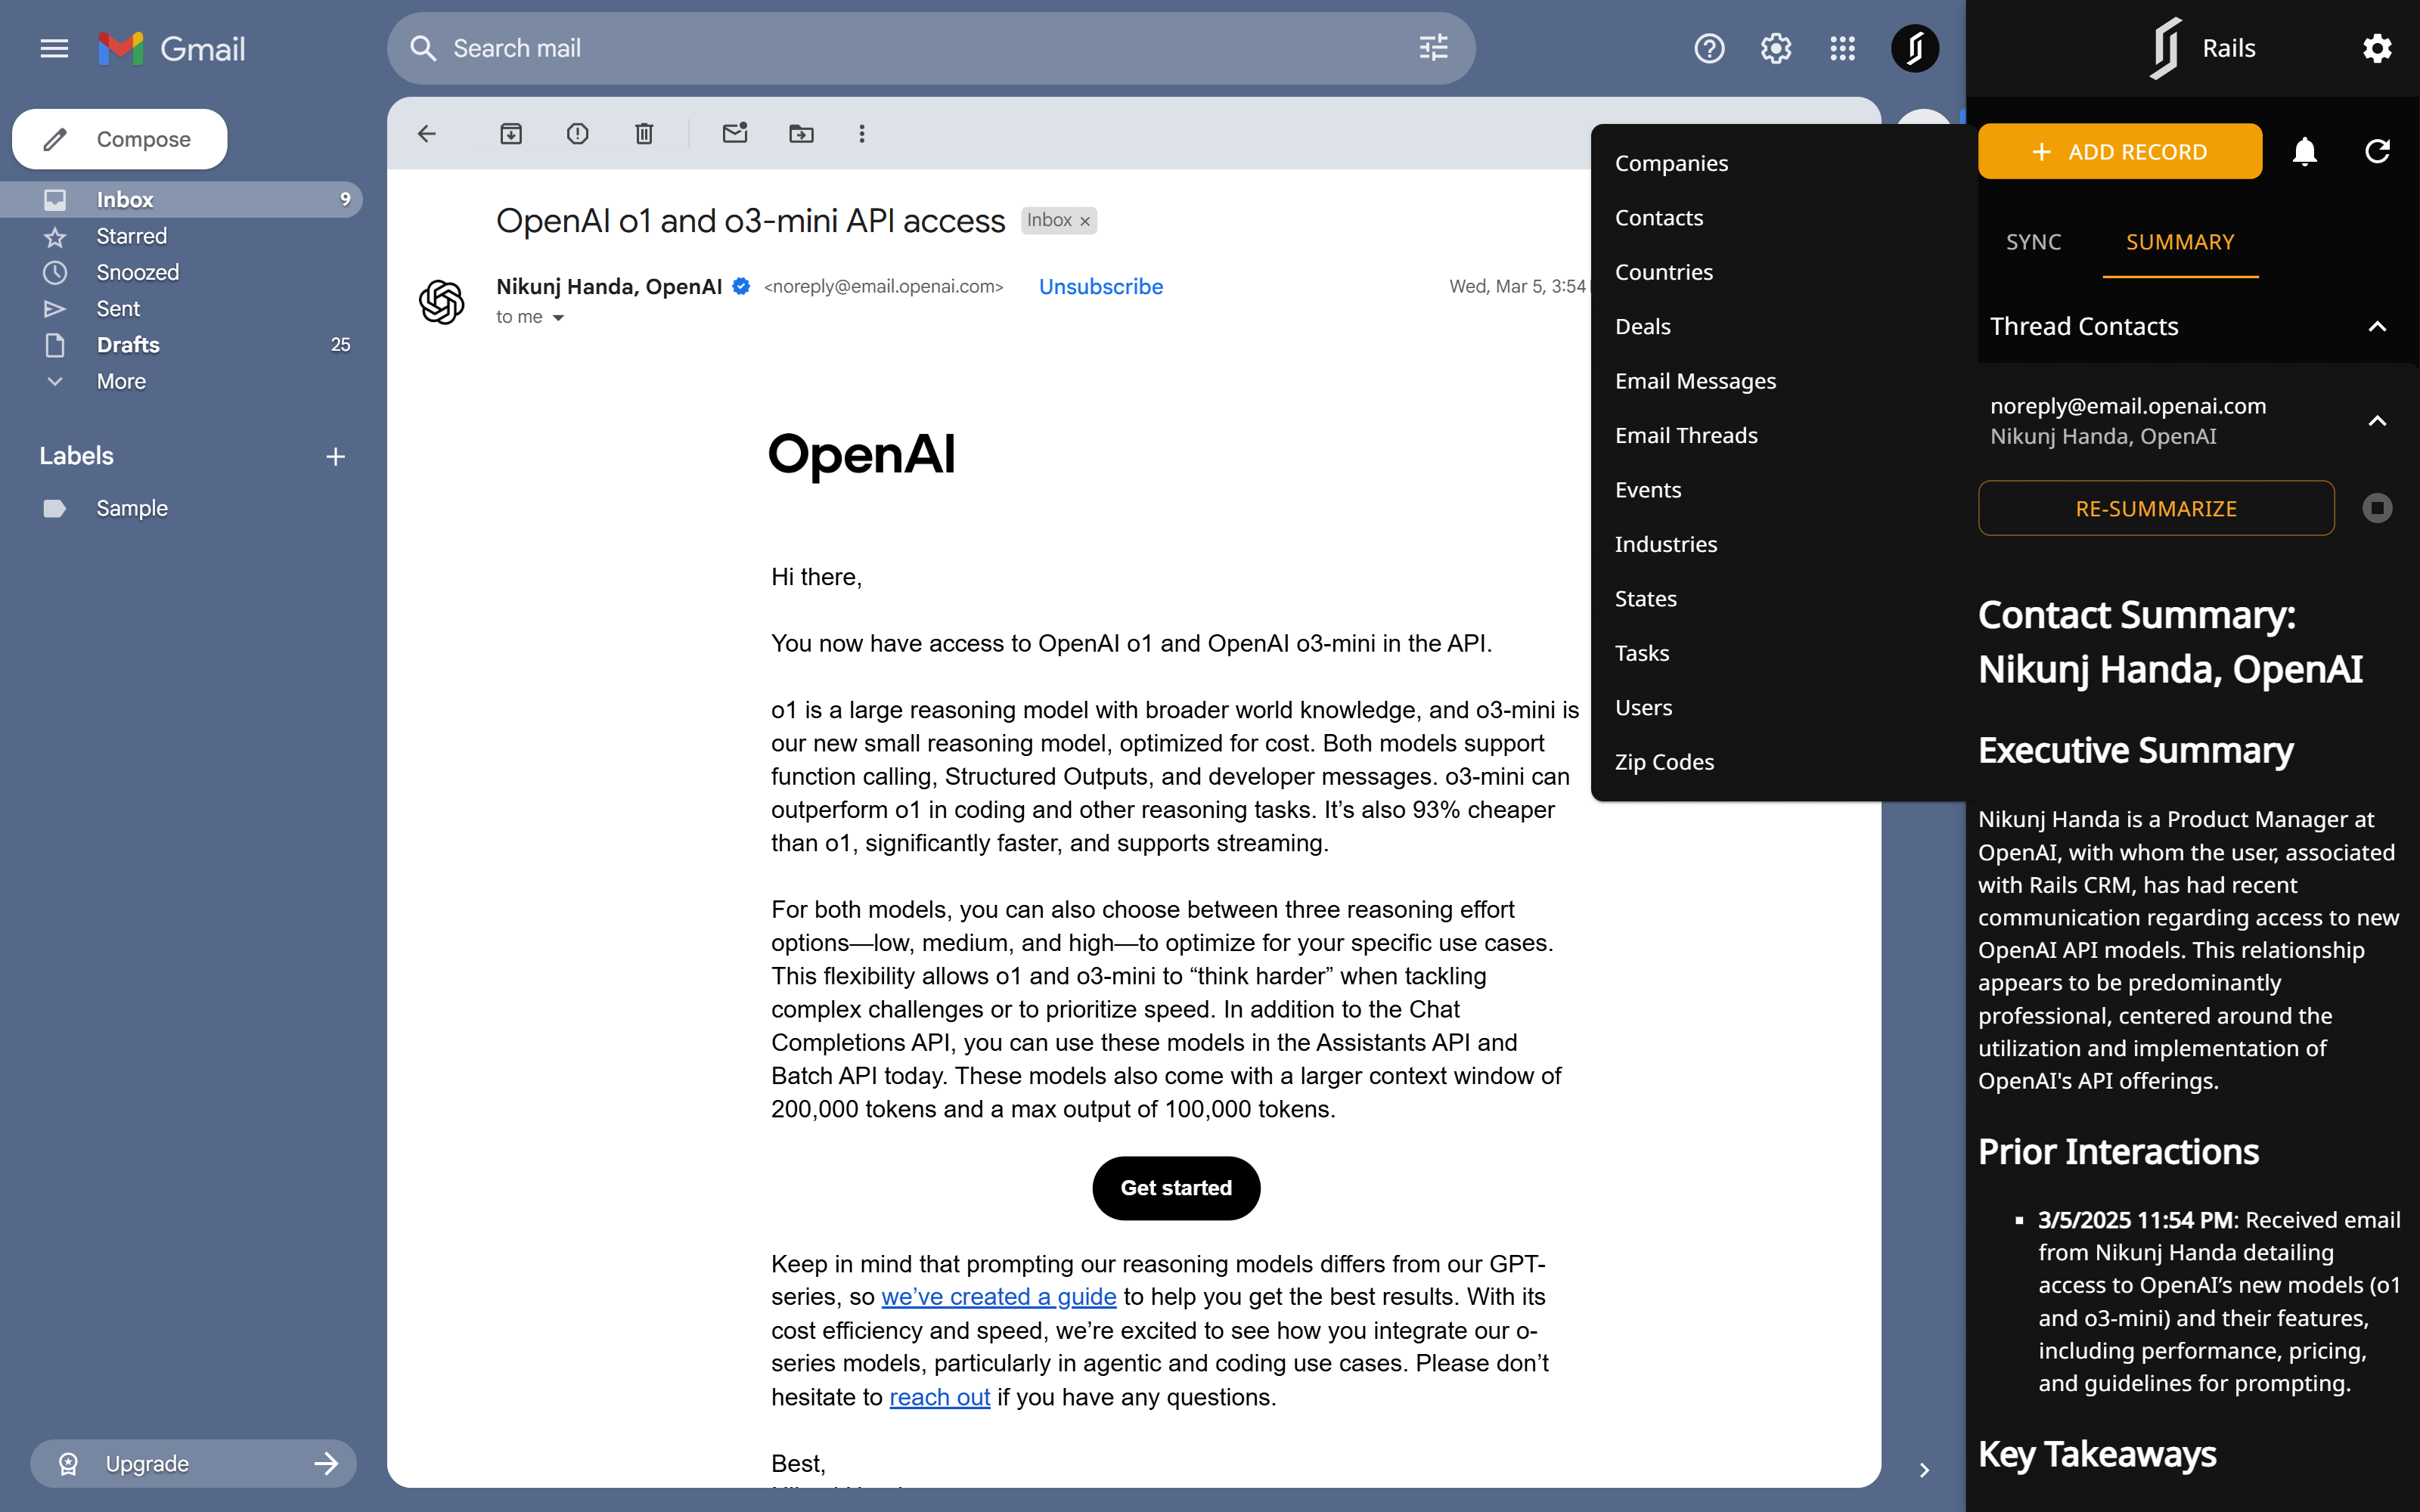The height and width of the screenshot is (1512, 2420).
Task: Switch to the SYNC tab
Action: pyautogui.click(x=2035, y=241)
